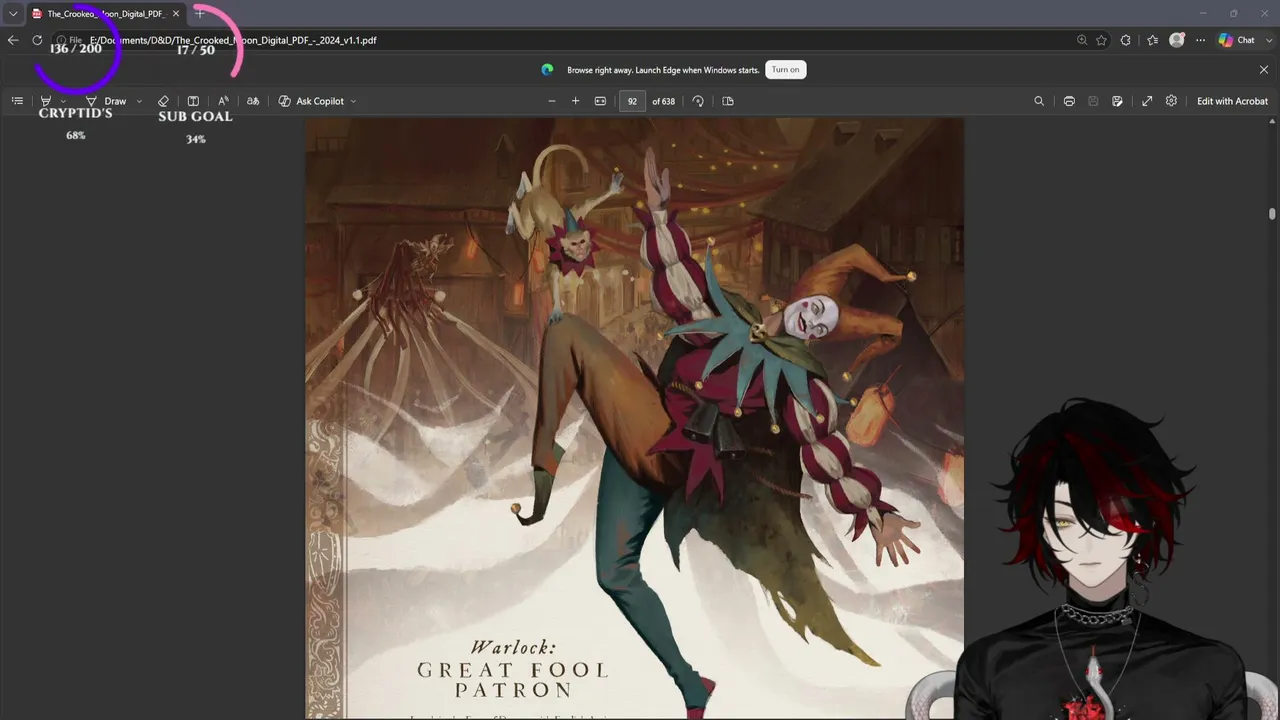
Task: Add this page to favorites star
Action: click(1101, 40)
